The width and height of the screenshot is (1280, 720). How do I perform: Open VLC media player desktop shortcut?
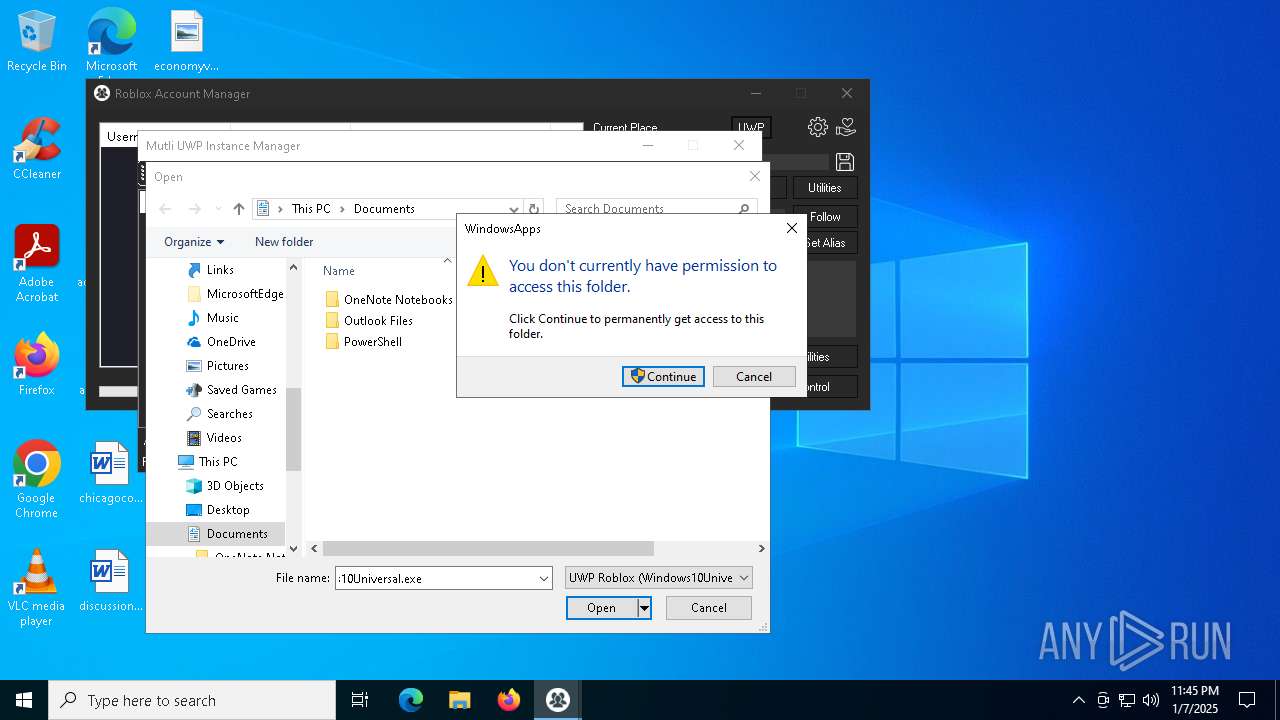[x=37, y=587]
